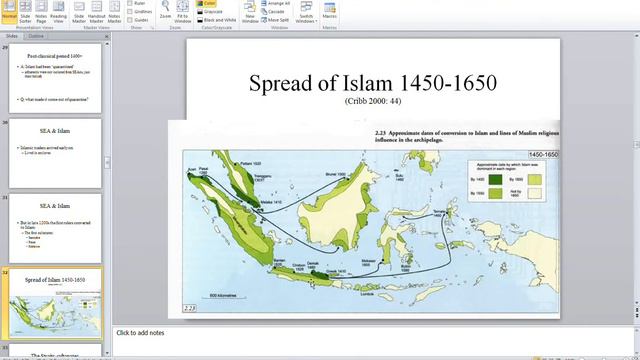
Task: Click Fit to Window
Action: pyautogui.click(x=182, y=11)
